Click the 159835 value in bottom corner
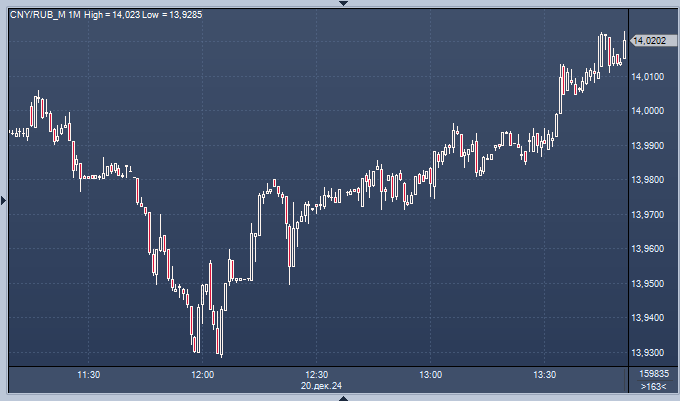 653,374
